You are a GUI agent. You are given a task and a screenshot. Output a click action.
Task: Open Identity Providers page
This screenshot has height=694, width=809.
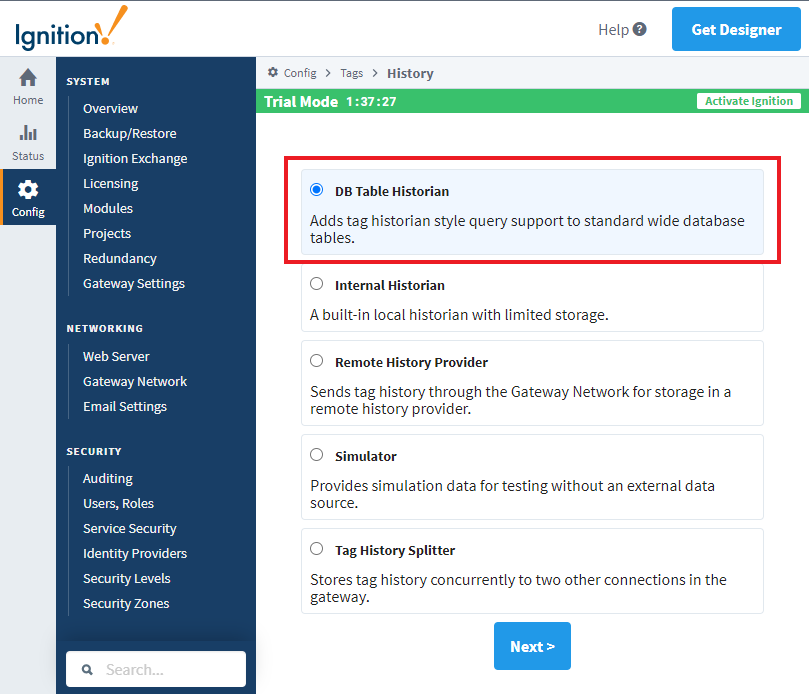click(135, 554)
